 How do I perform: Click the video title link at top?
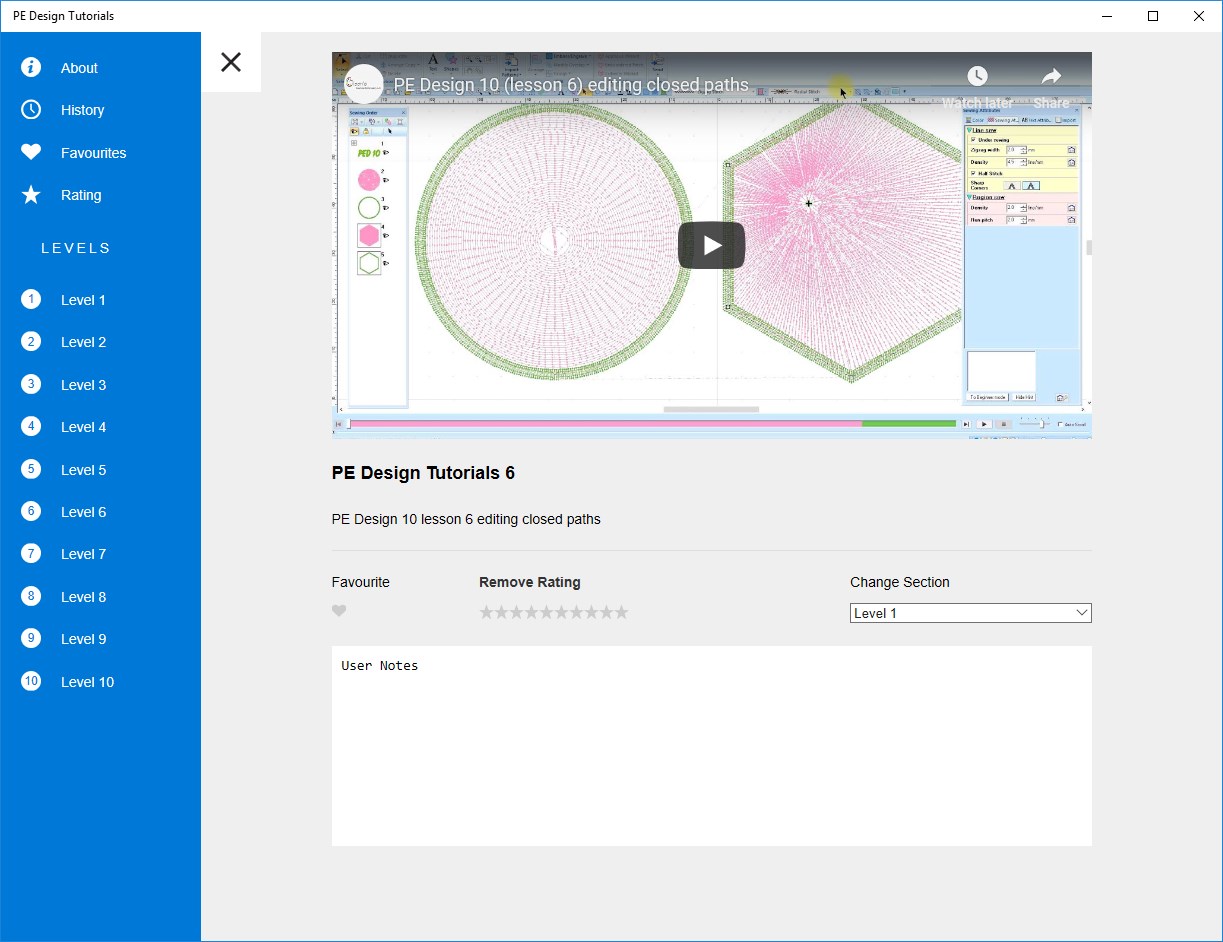tap(571, 85)
